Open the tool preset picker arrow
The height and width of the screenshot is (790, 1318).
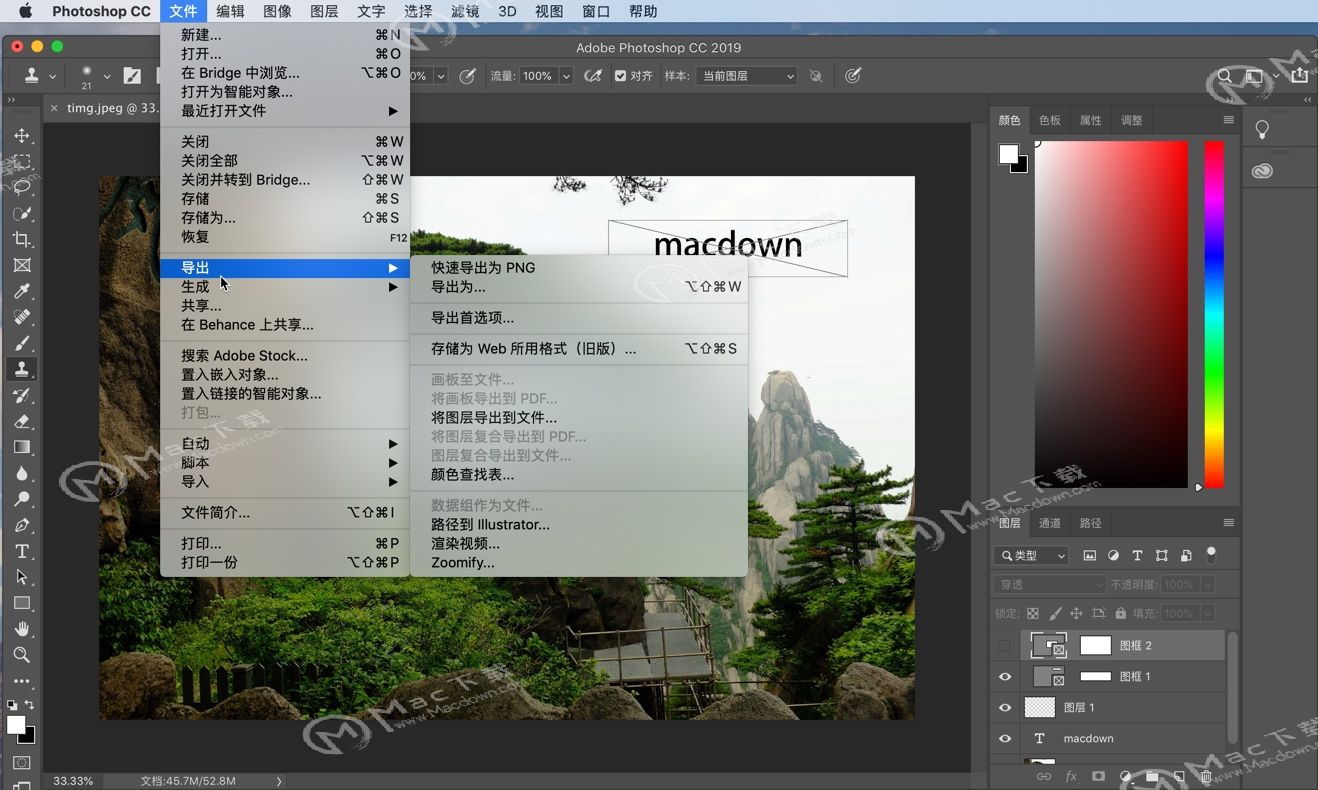click(52, 76)
